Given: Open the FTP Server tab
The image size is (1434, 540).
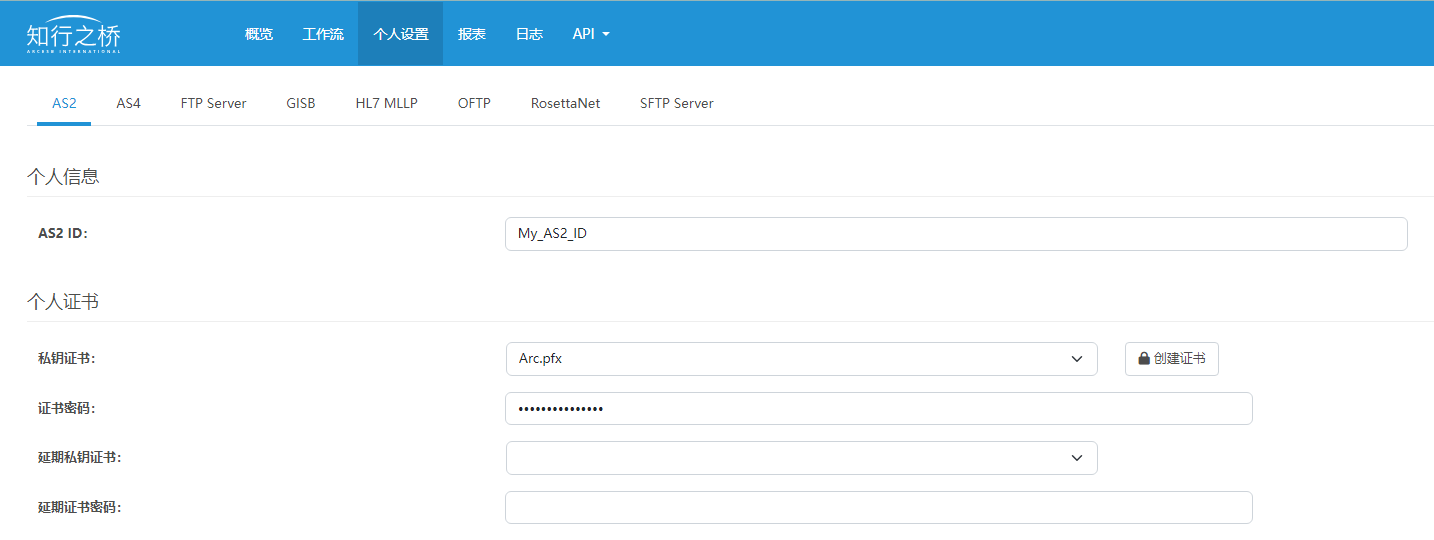Looking at the screenshot, I should click(213, 103).
